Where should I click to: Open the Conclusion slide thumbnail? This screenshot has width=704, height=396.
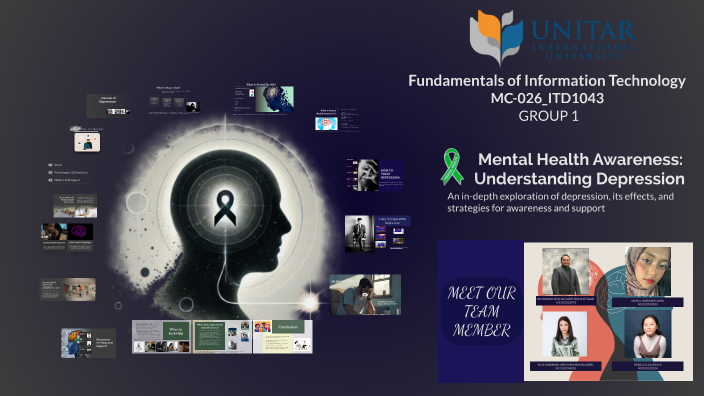(283, 336)
